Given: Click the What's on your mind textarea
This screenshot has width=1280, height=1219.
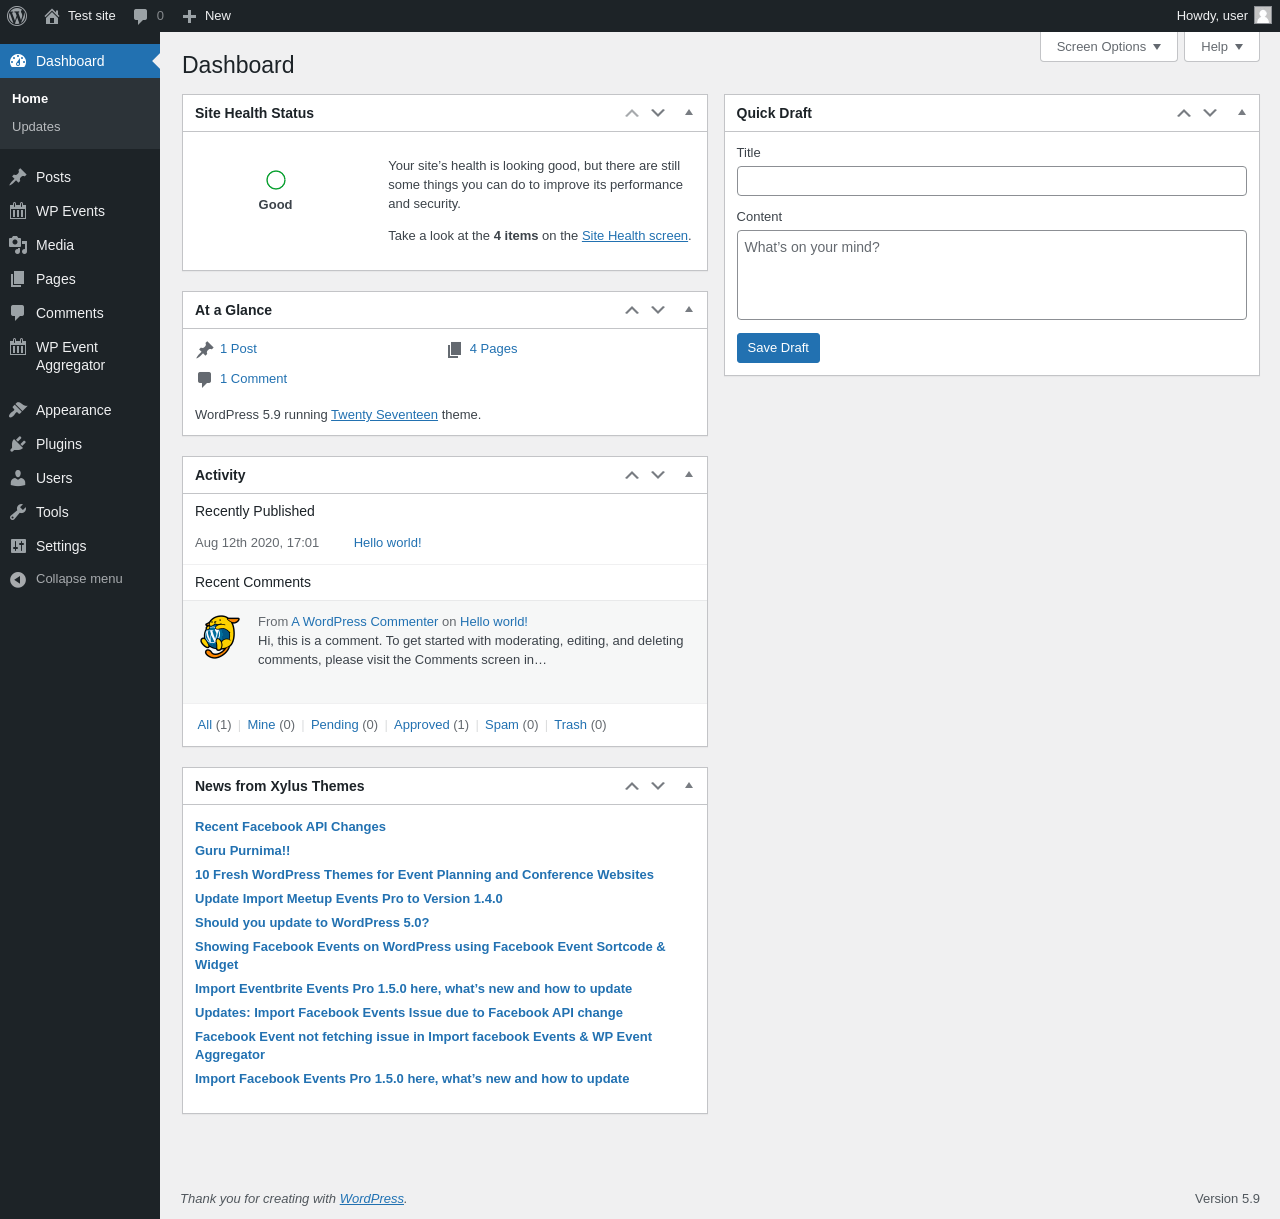Looking at the screenshot, I should pos(992,275).
